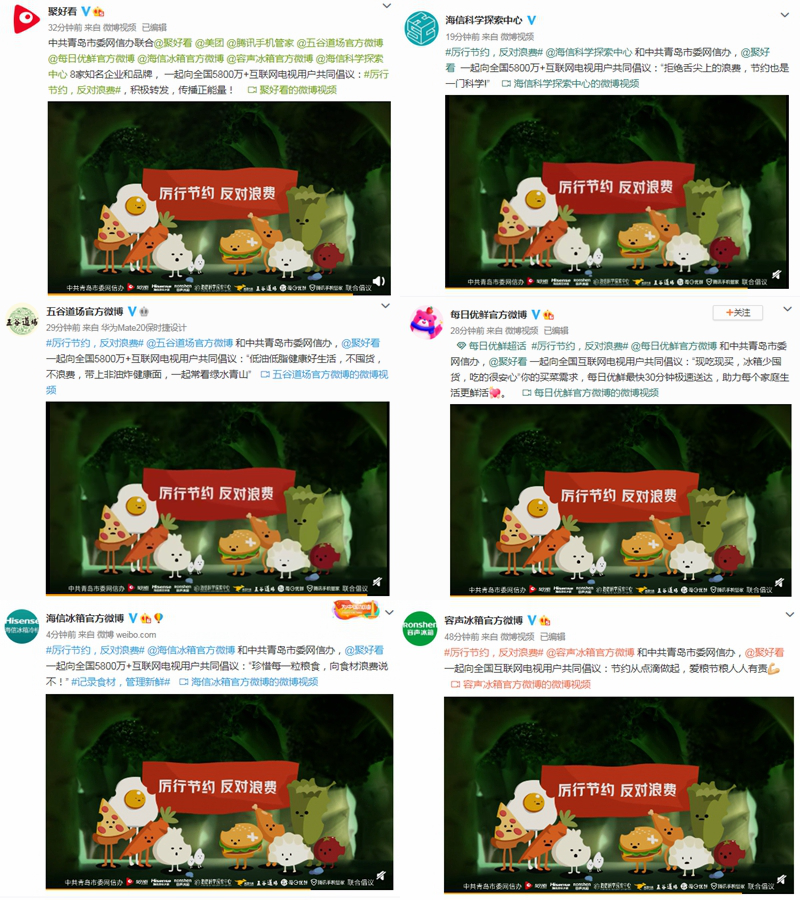Open the #厉行节约，反对浪费# hashtag in 五谷道场 post
The width and height of the screenshot is (800, 900).
click(95, 343)
